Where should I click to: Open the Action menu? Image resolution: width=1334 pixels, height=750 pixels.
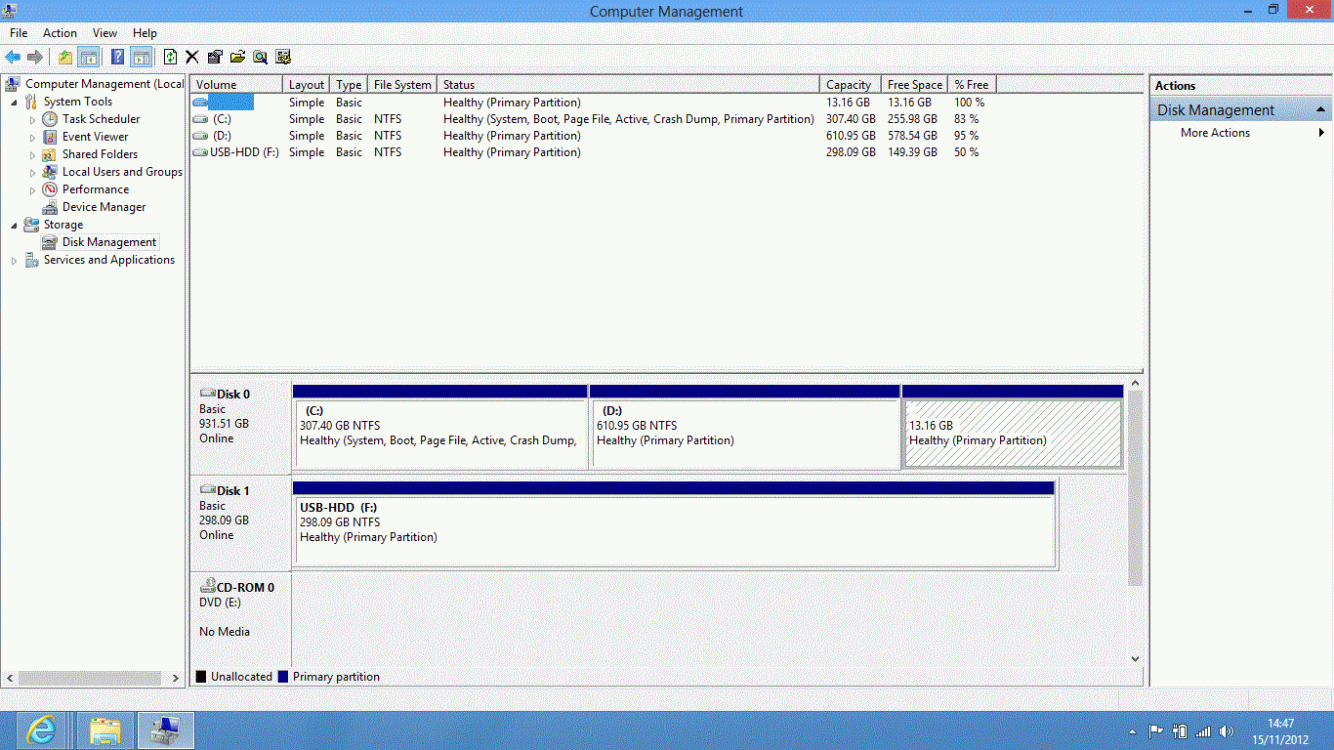pyautogui.click(x=60, y=33)
